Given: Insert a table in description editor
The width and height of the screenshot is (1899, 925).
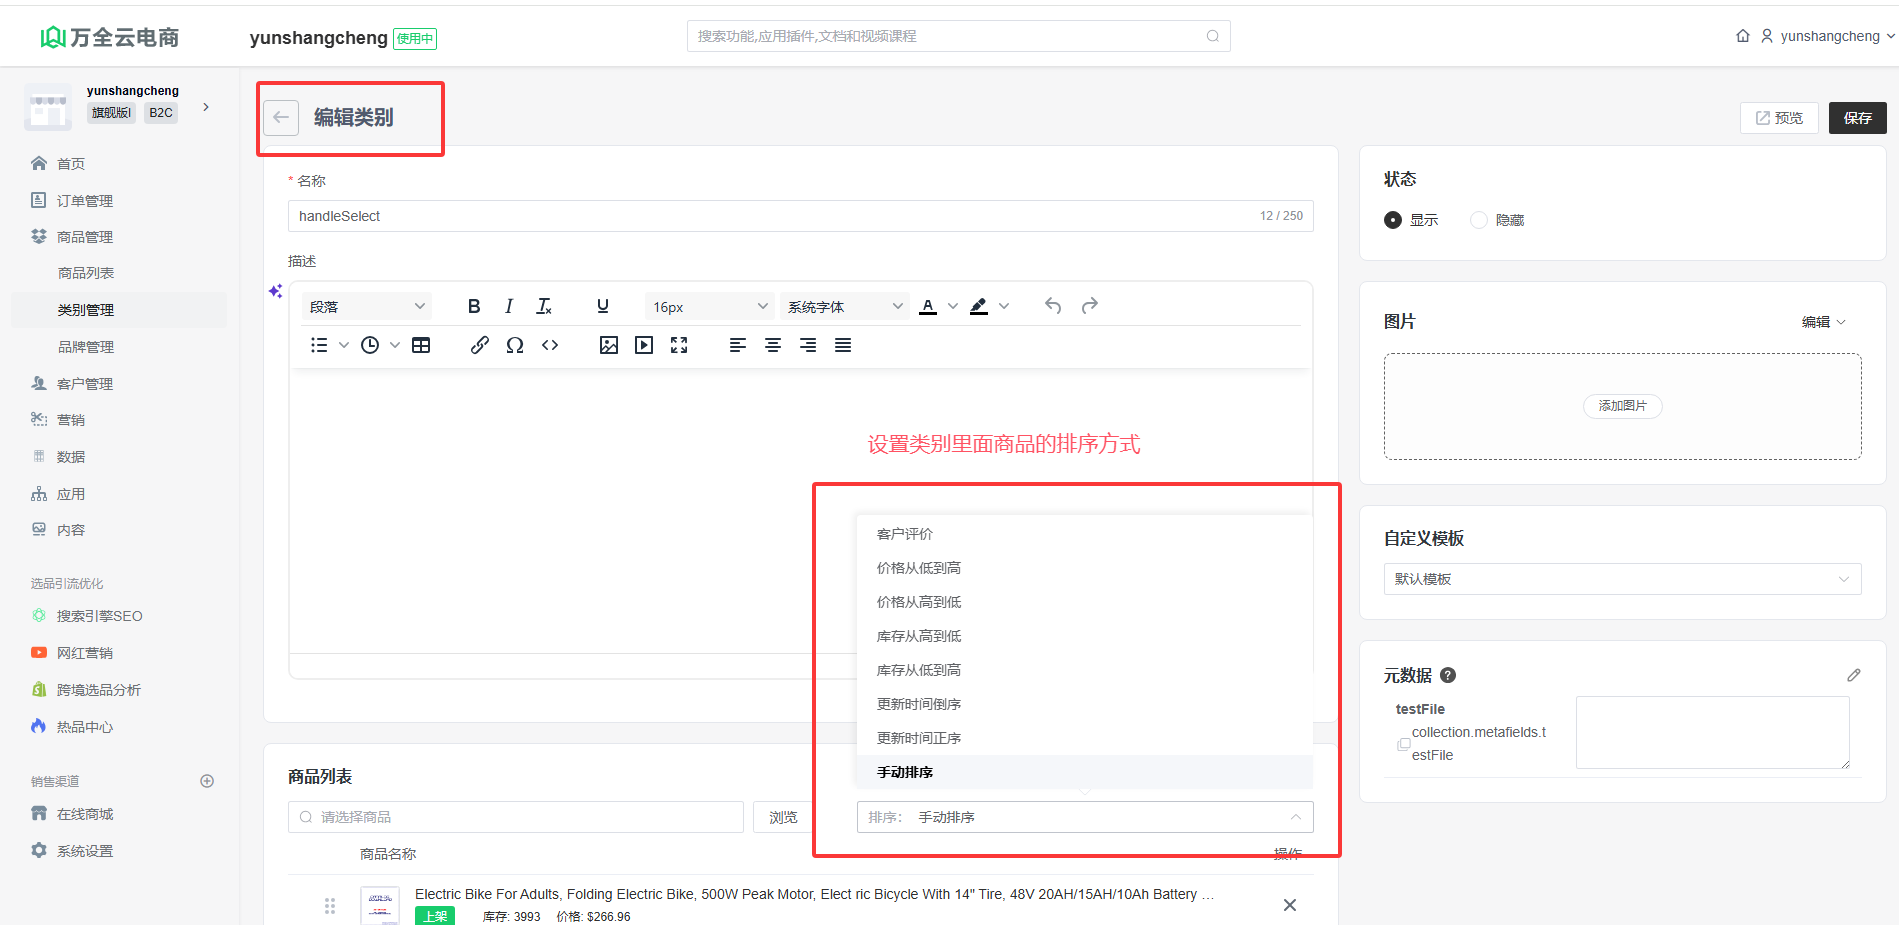Looking at the screenshot, I should 421,345.
